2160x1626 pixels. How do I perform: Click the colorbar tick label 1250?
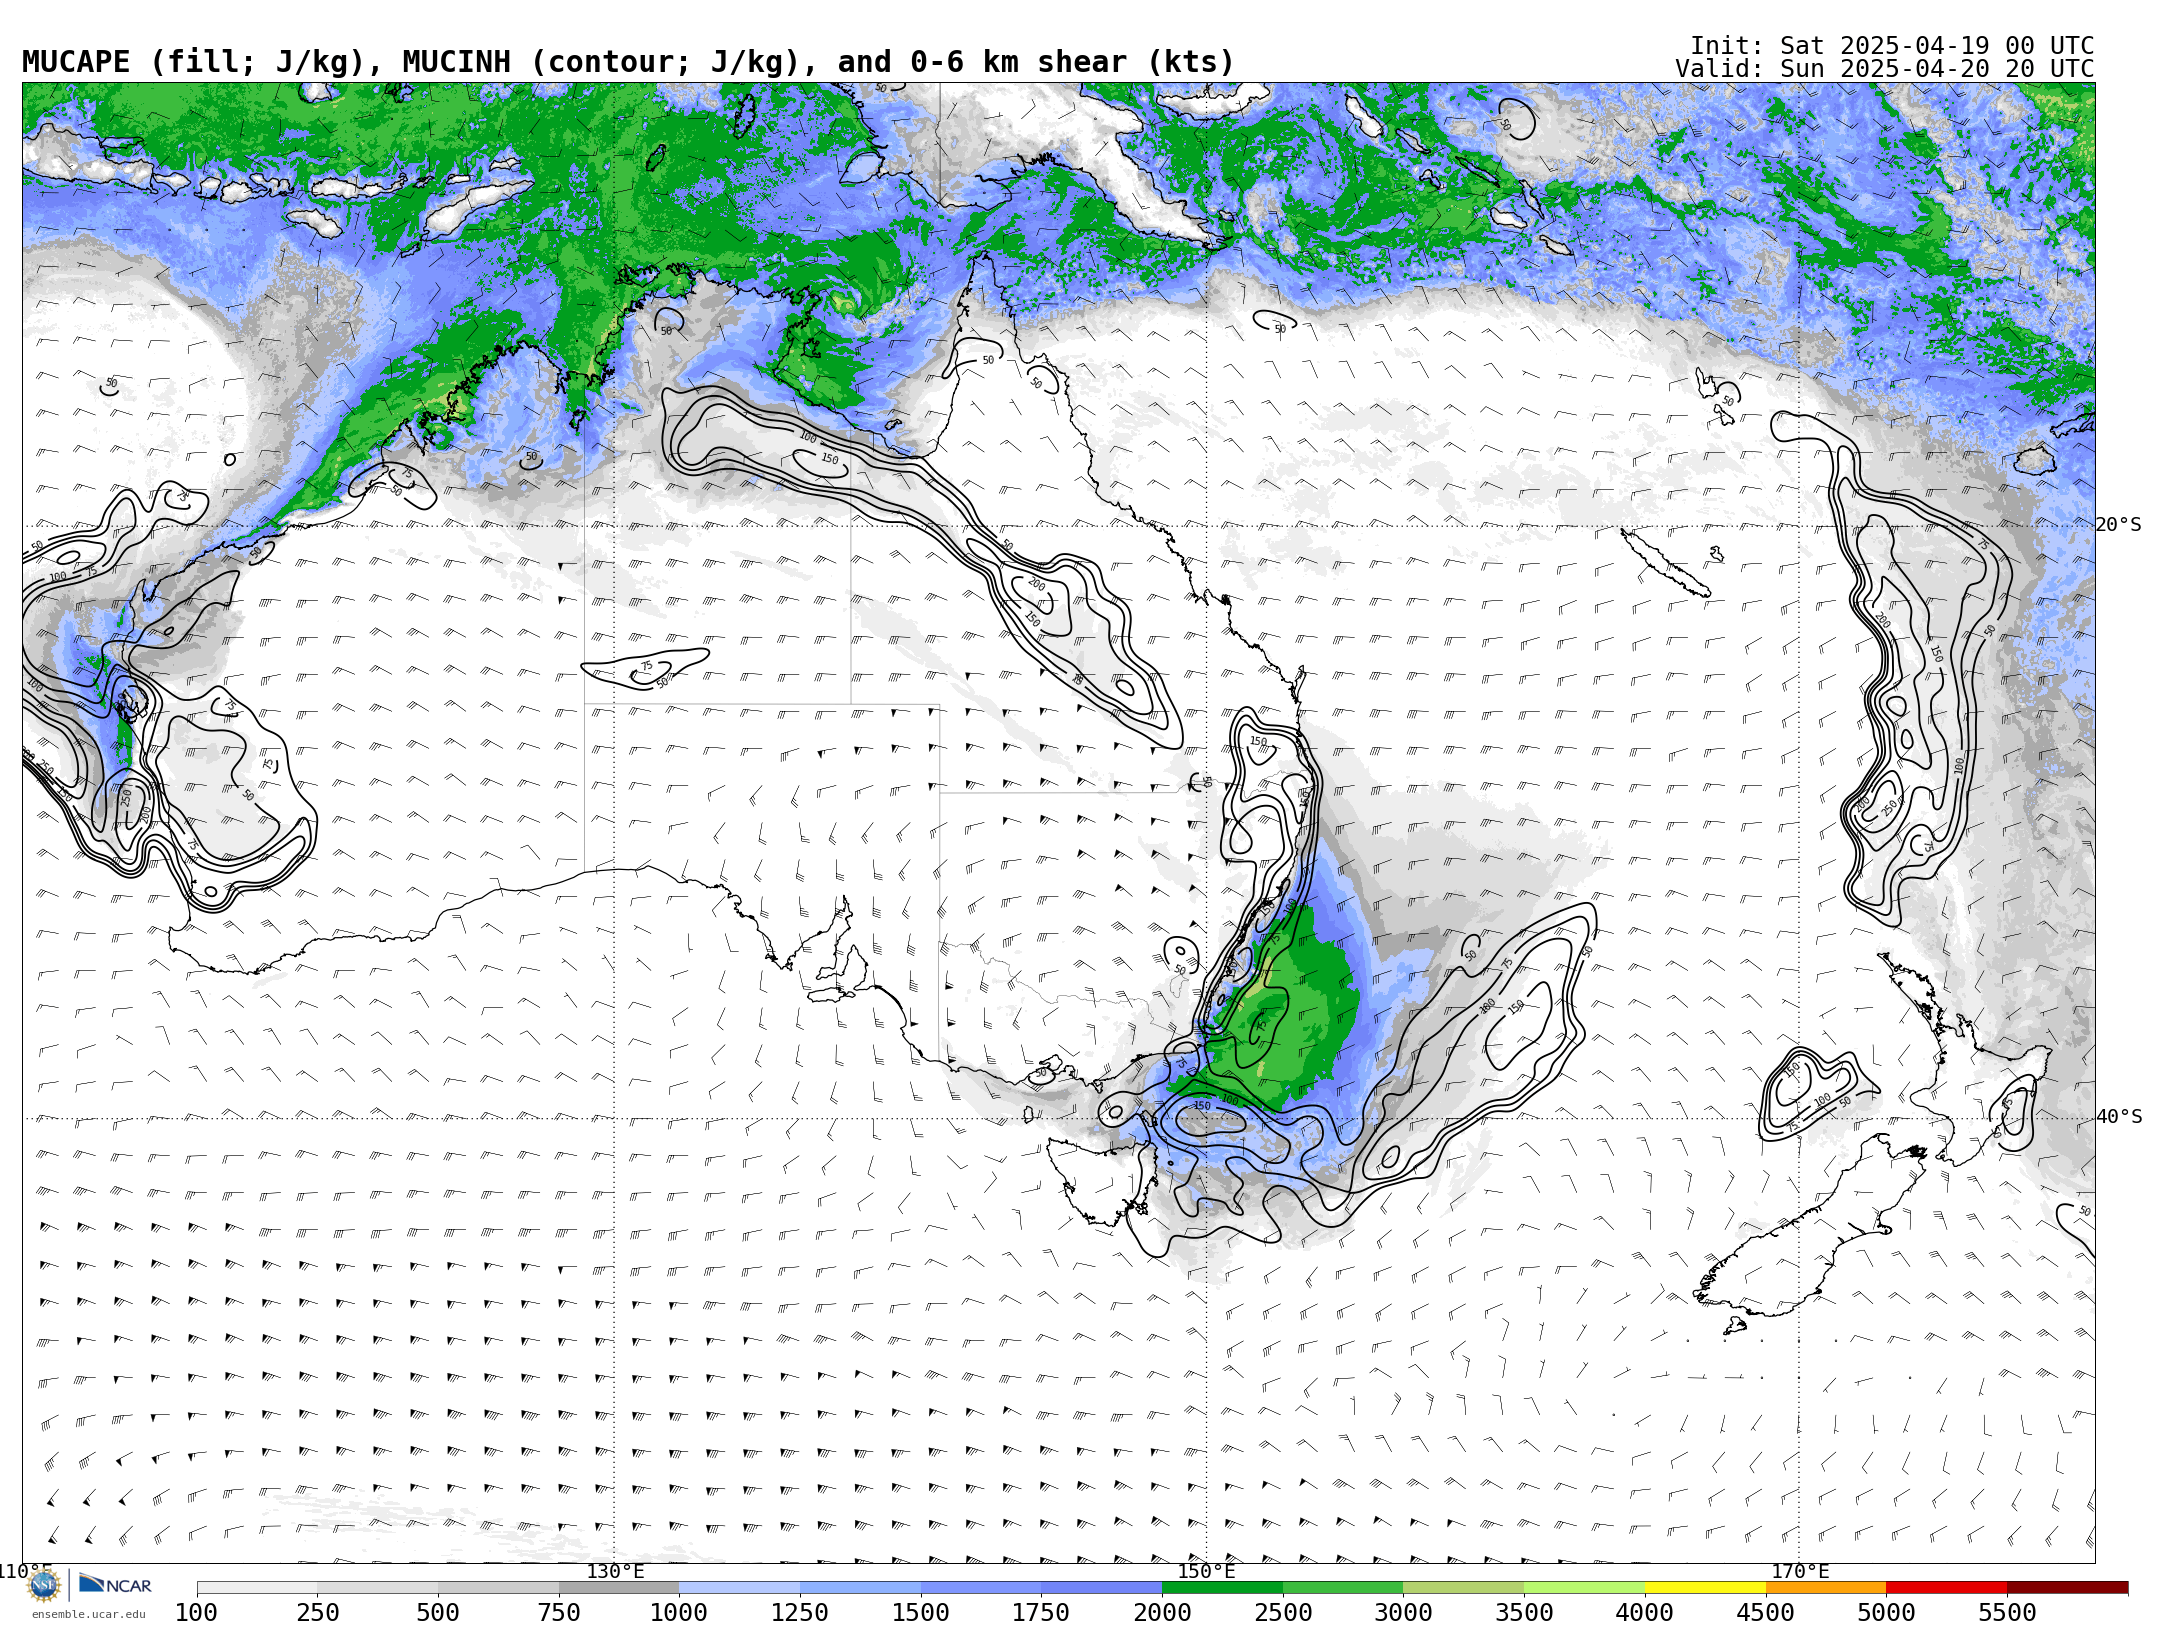coord(800,1613)
